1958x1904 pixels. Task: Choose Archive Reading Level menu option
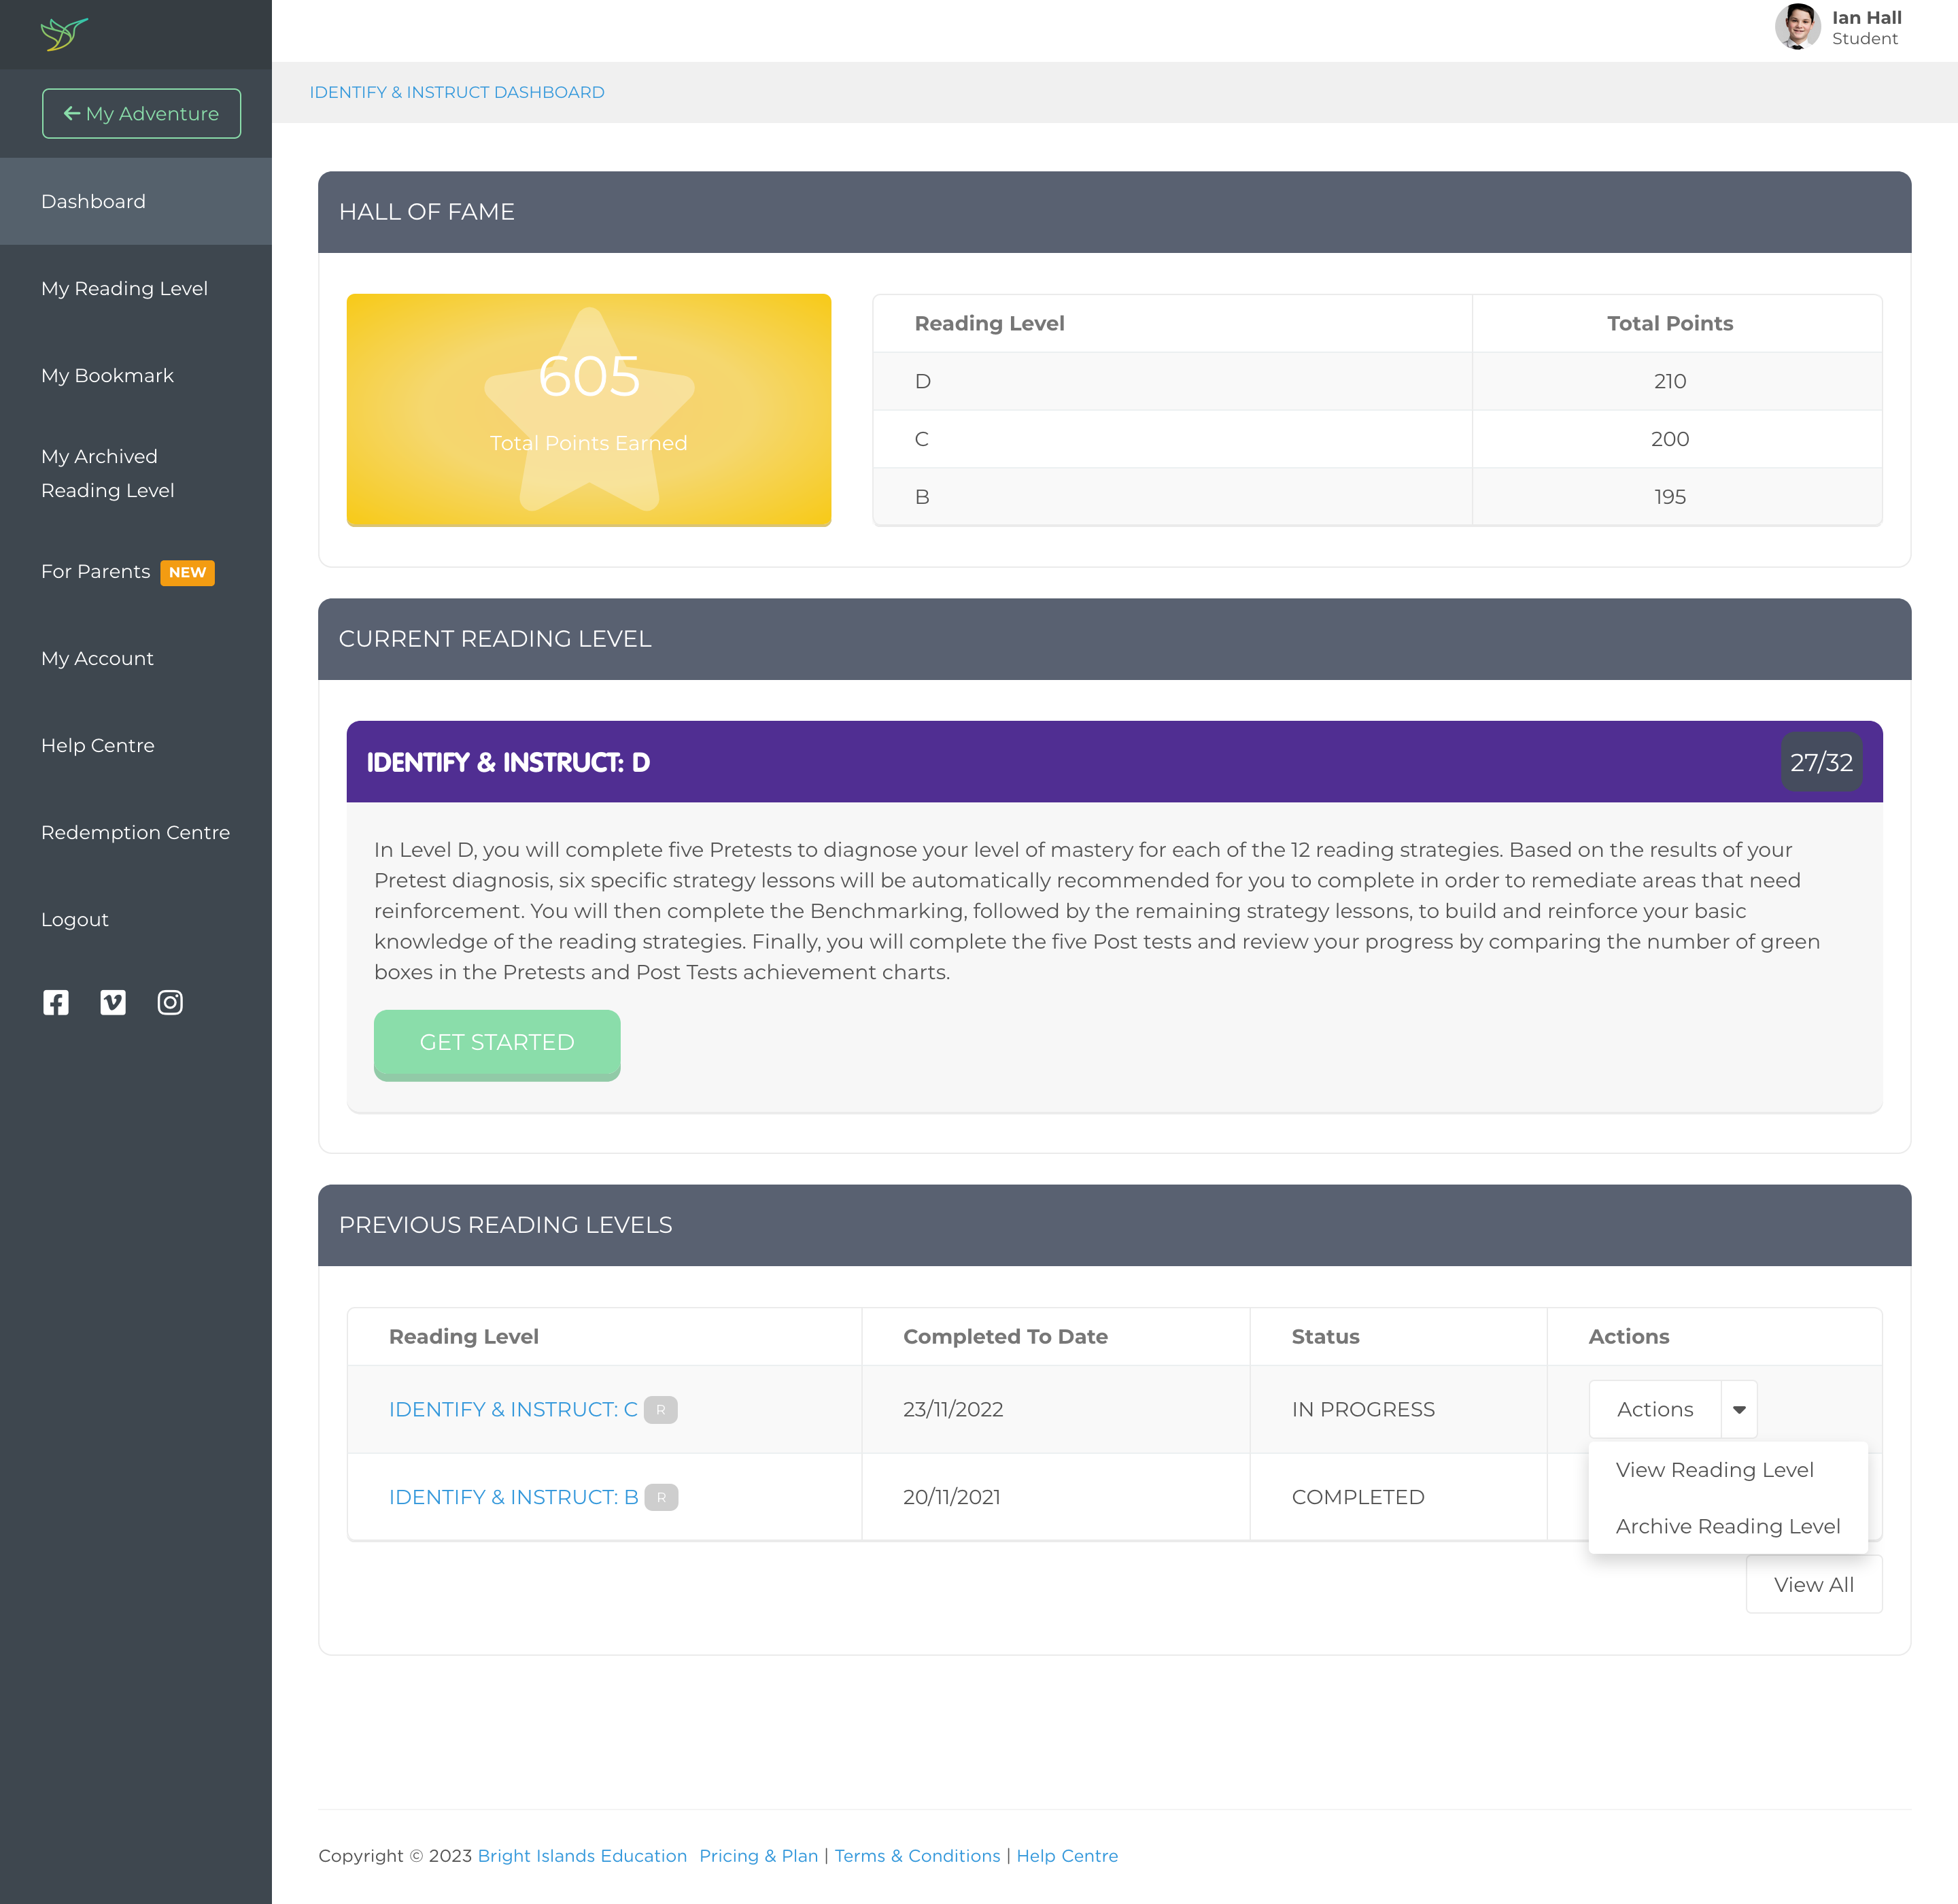coord(1727,1526)
